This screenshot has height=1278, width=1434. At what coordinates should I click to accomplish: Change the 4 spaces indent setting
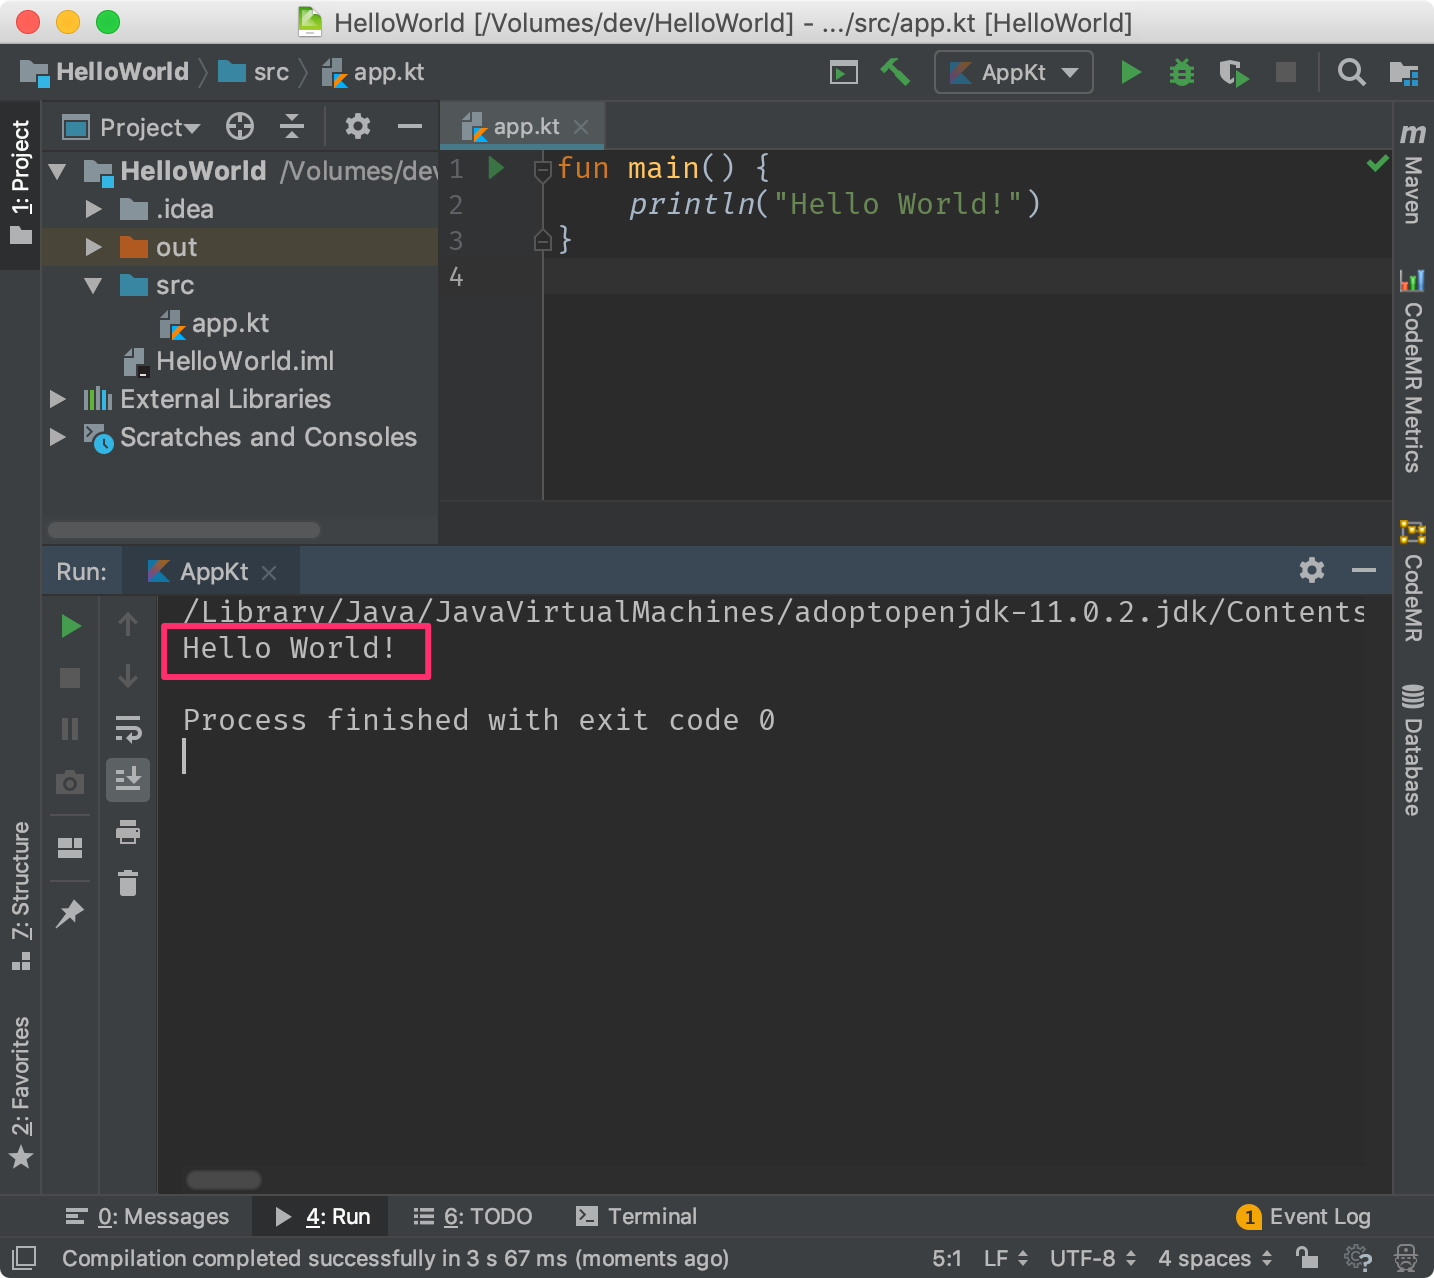click(x=1215, y=1258)
